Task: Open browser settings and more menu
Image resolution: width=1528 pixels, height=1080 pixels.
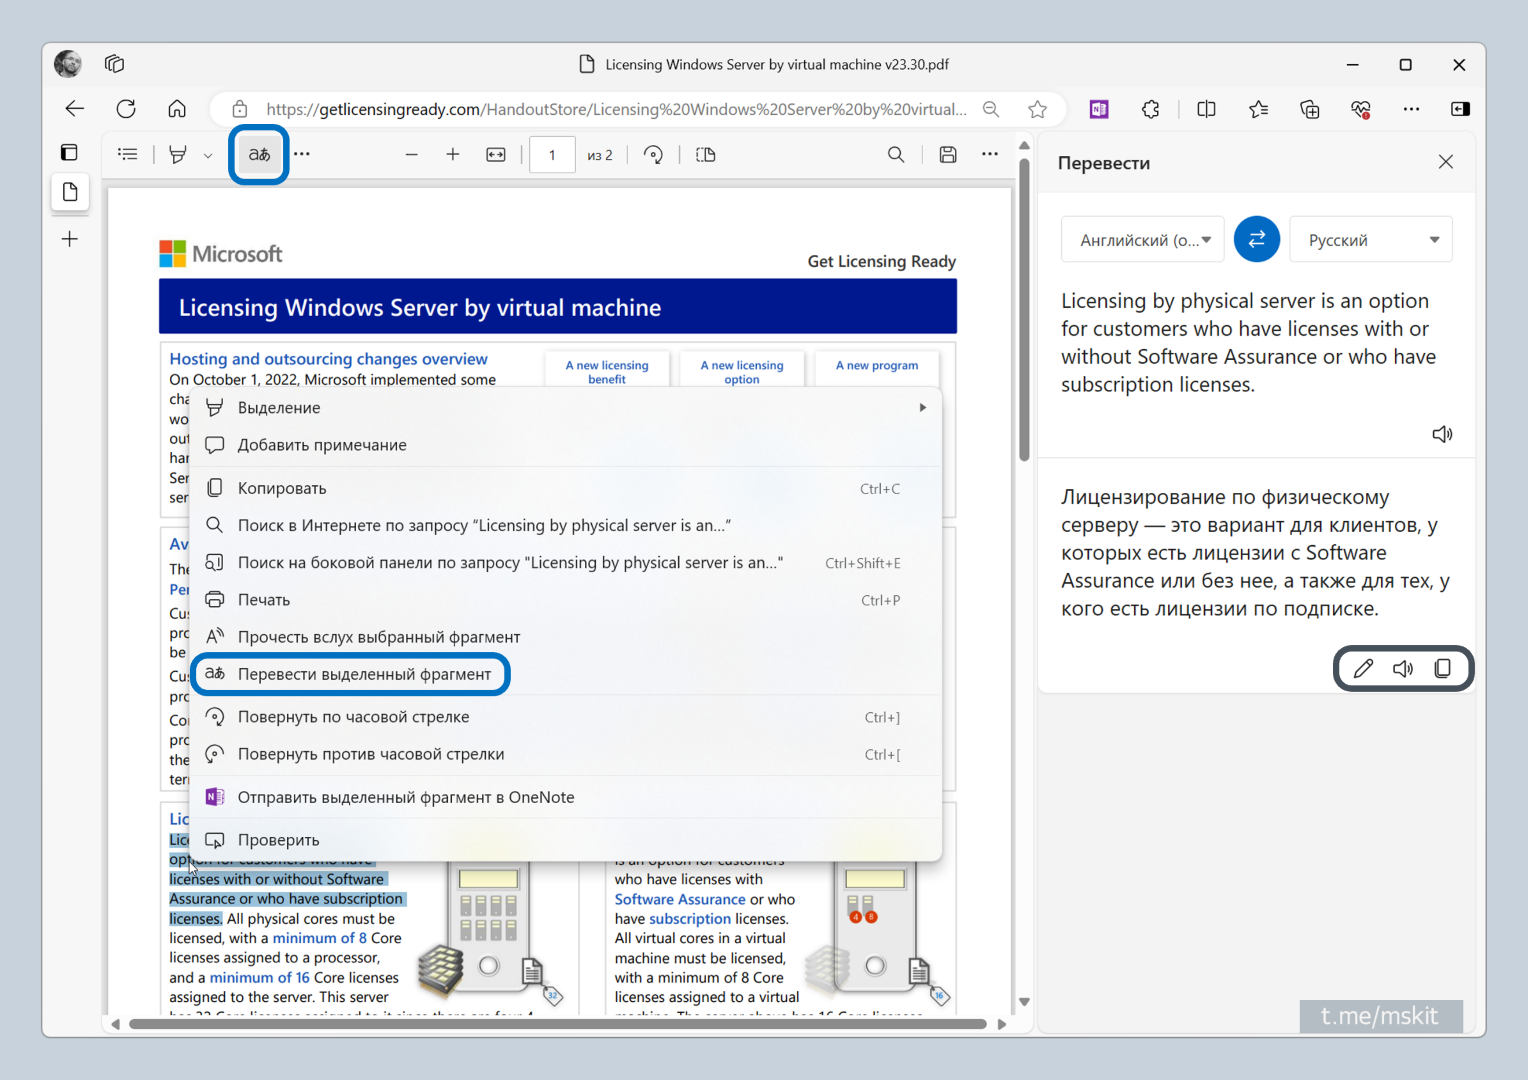Action: pos(1411,109)
